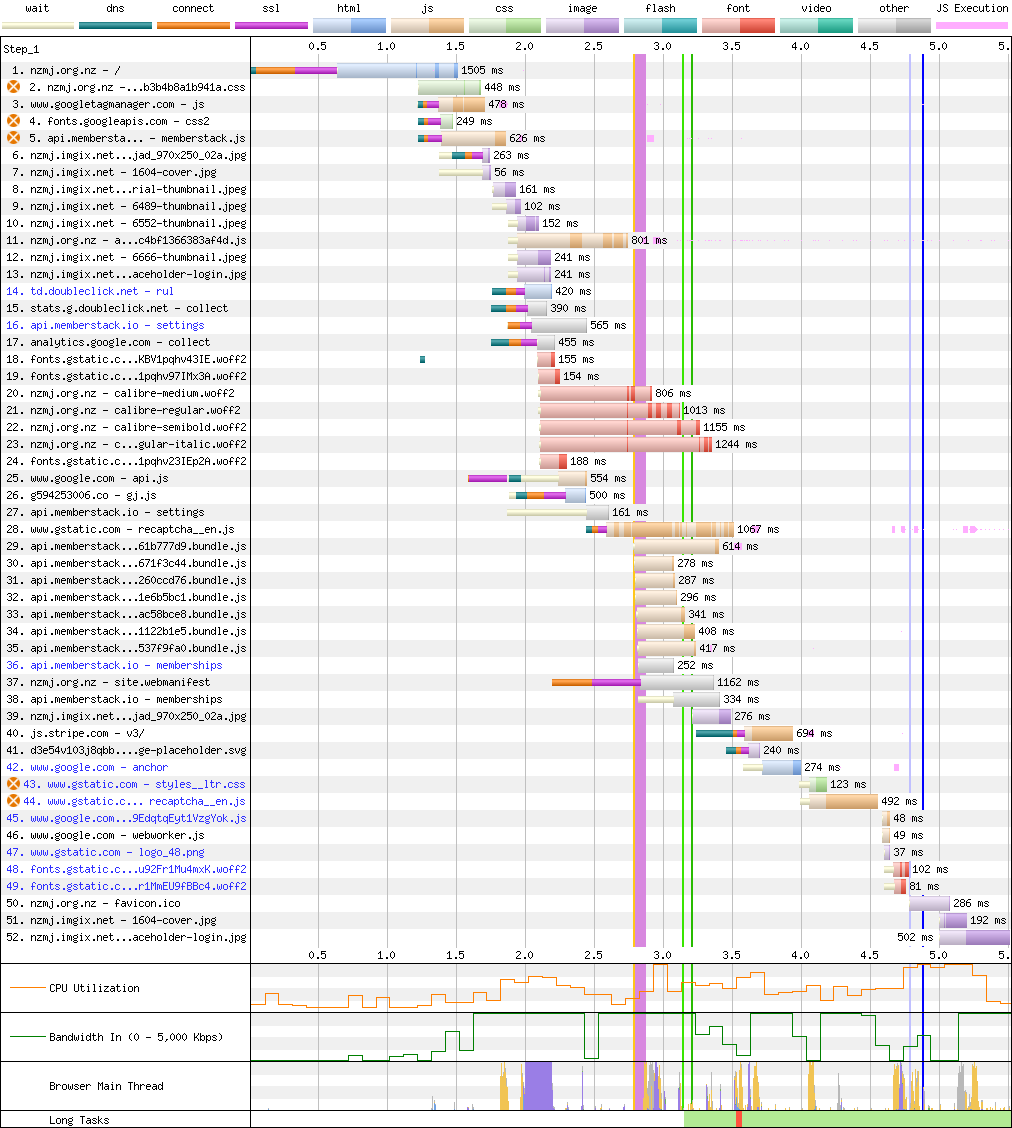The image size is (1012, 1128).
Task: Open request 47 logo_48.png link
Action: 105,852
